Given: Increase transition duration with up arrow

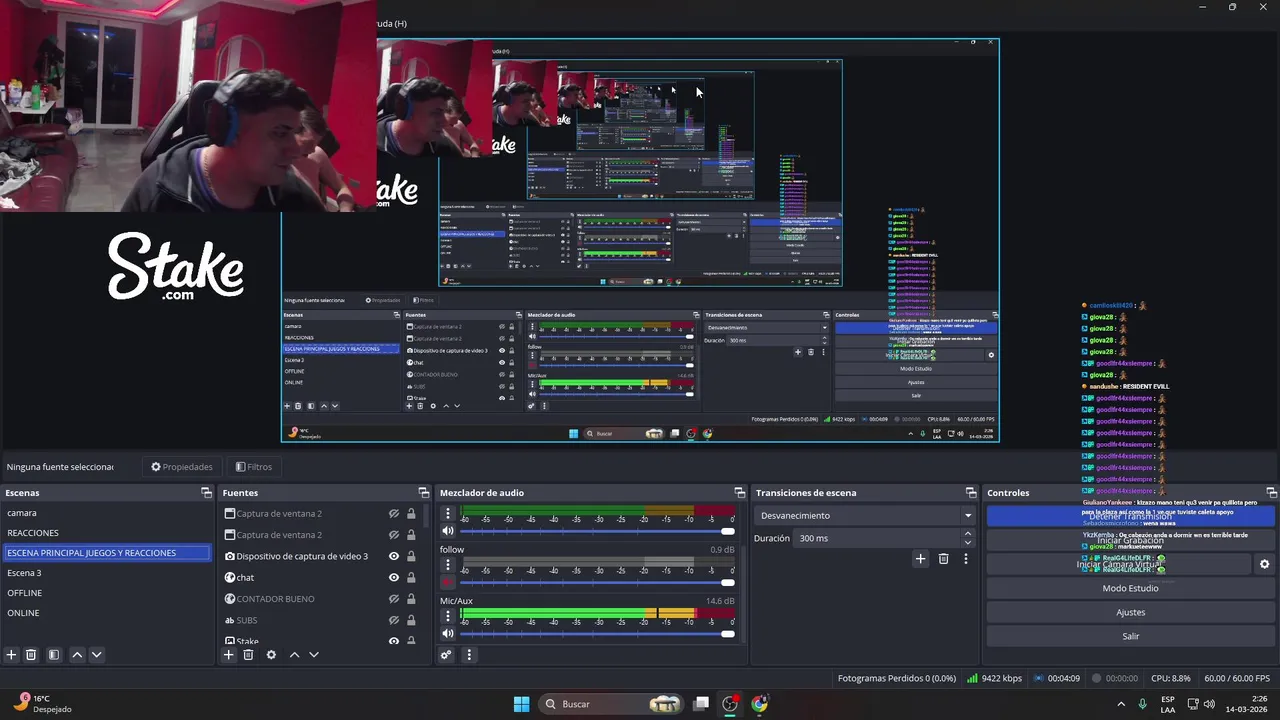Looking at the screenshot, I should pyautogui.click(x=967, y=534).
